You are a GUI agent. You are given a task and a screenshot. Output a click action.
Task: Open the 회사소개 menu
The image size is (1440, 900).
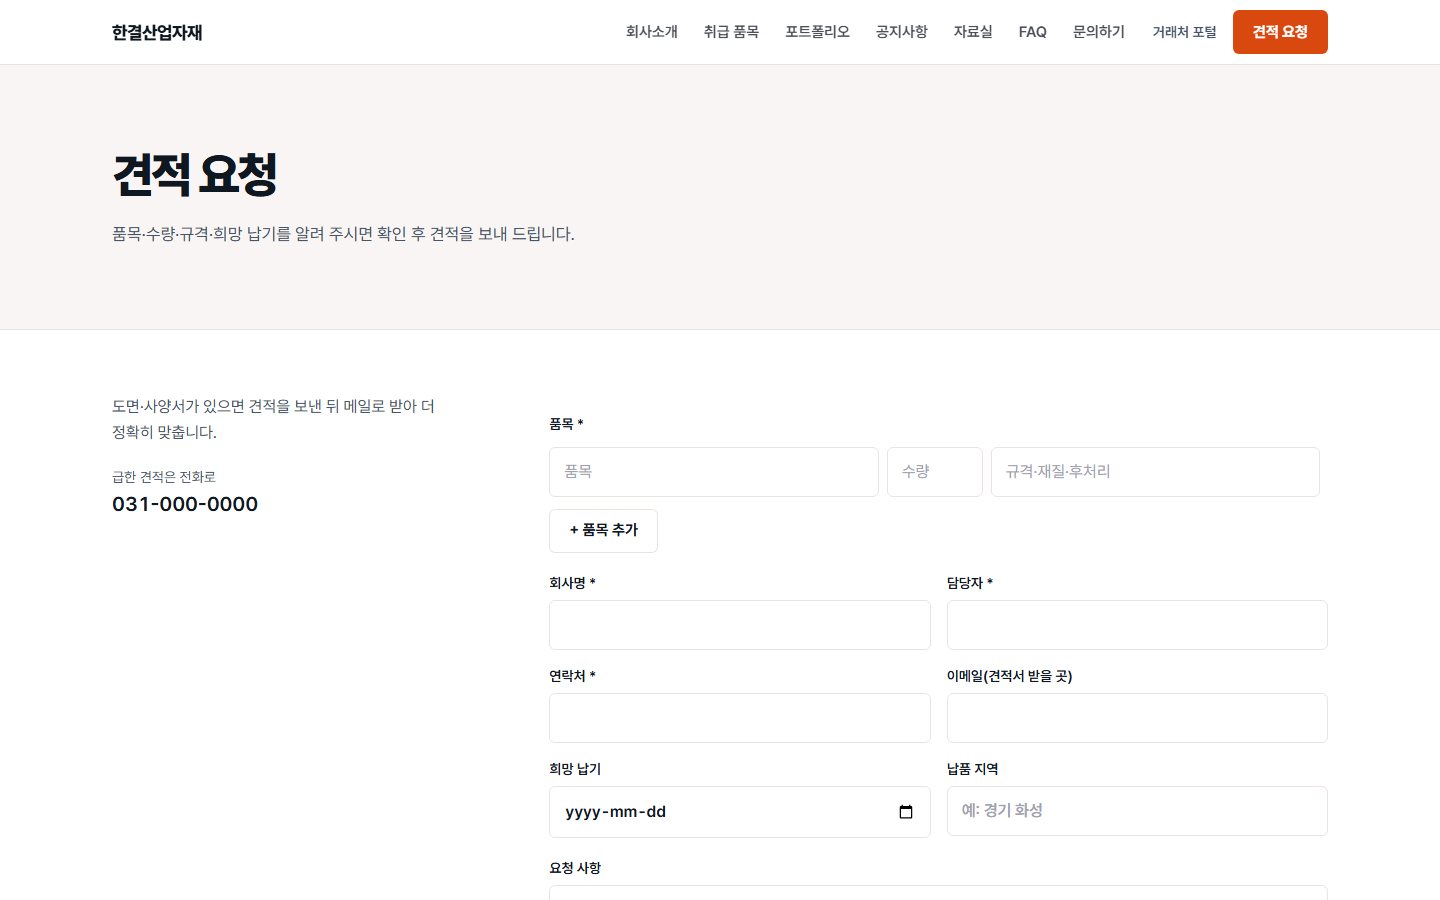(x=652, y=32)
